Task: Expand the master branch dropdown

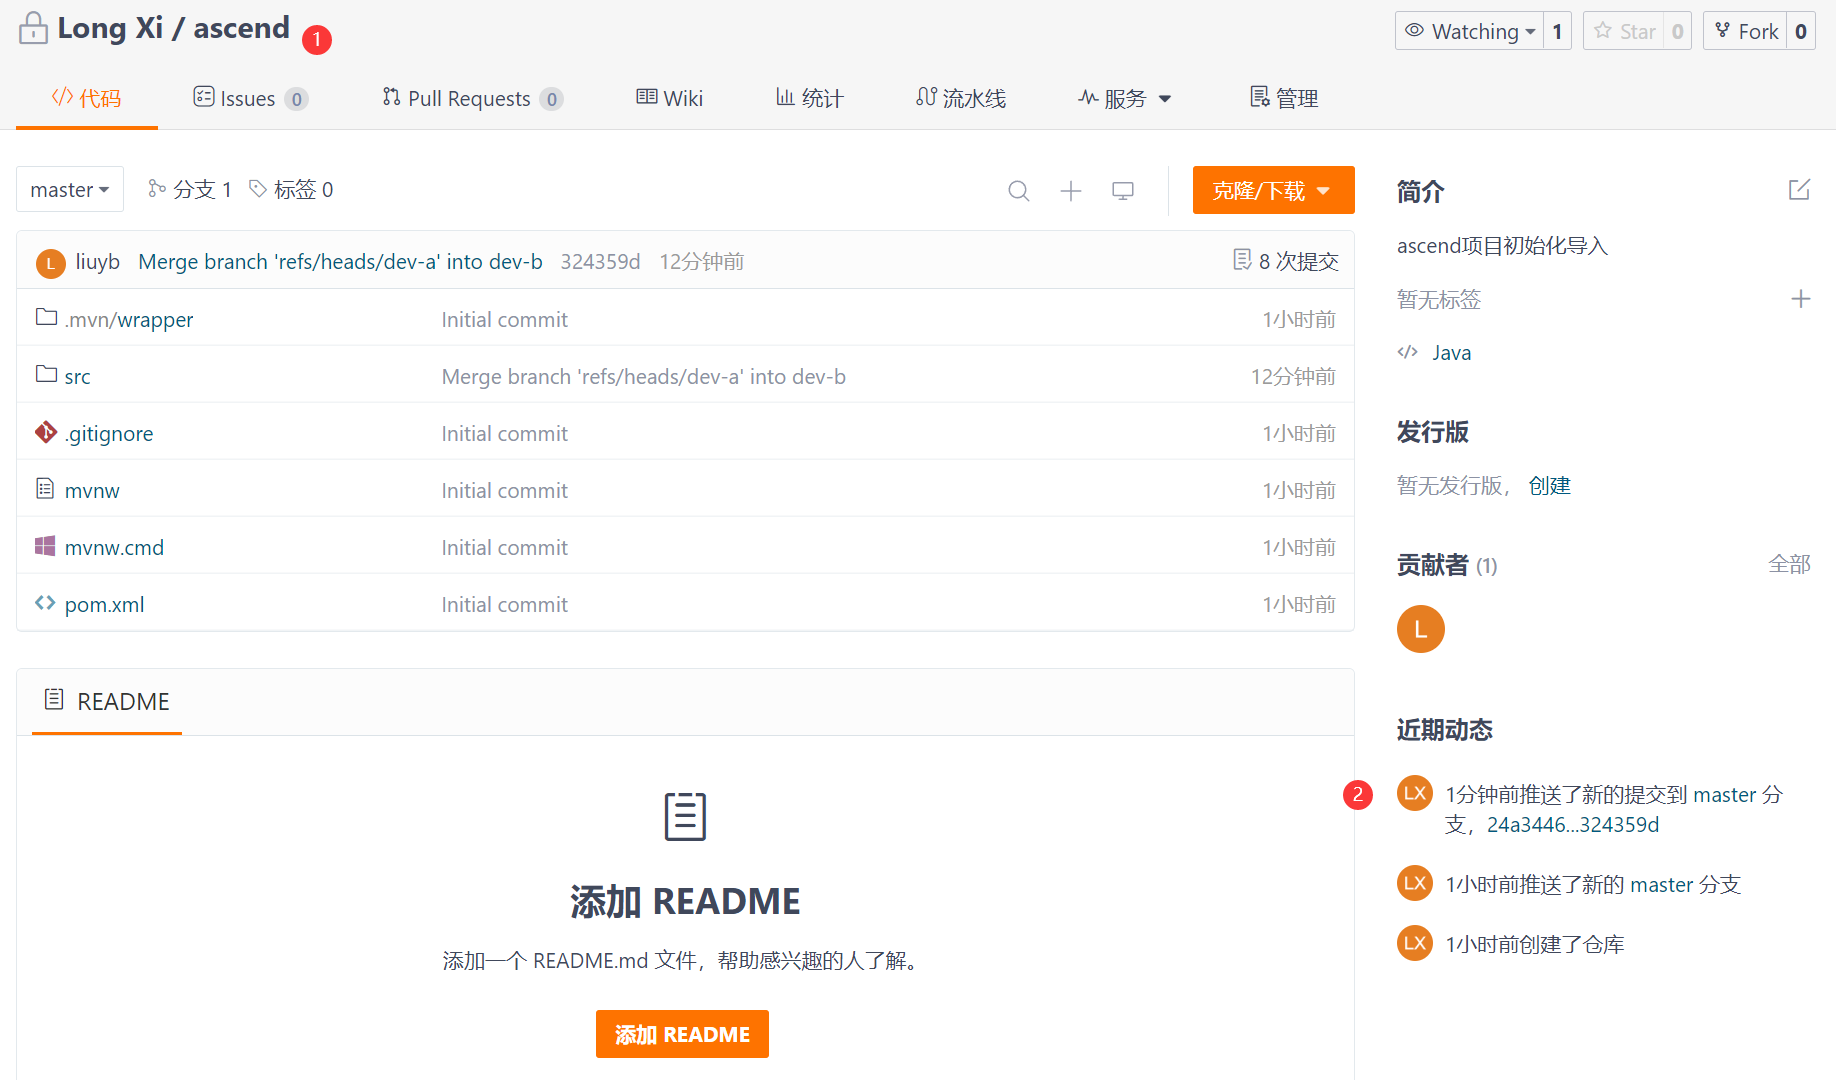Action: tap(70, 190)
